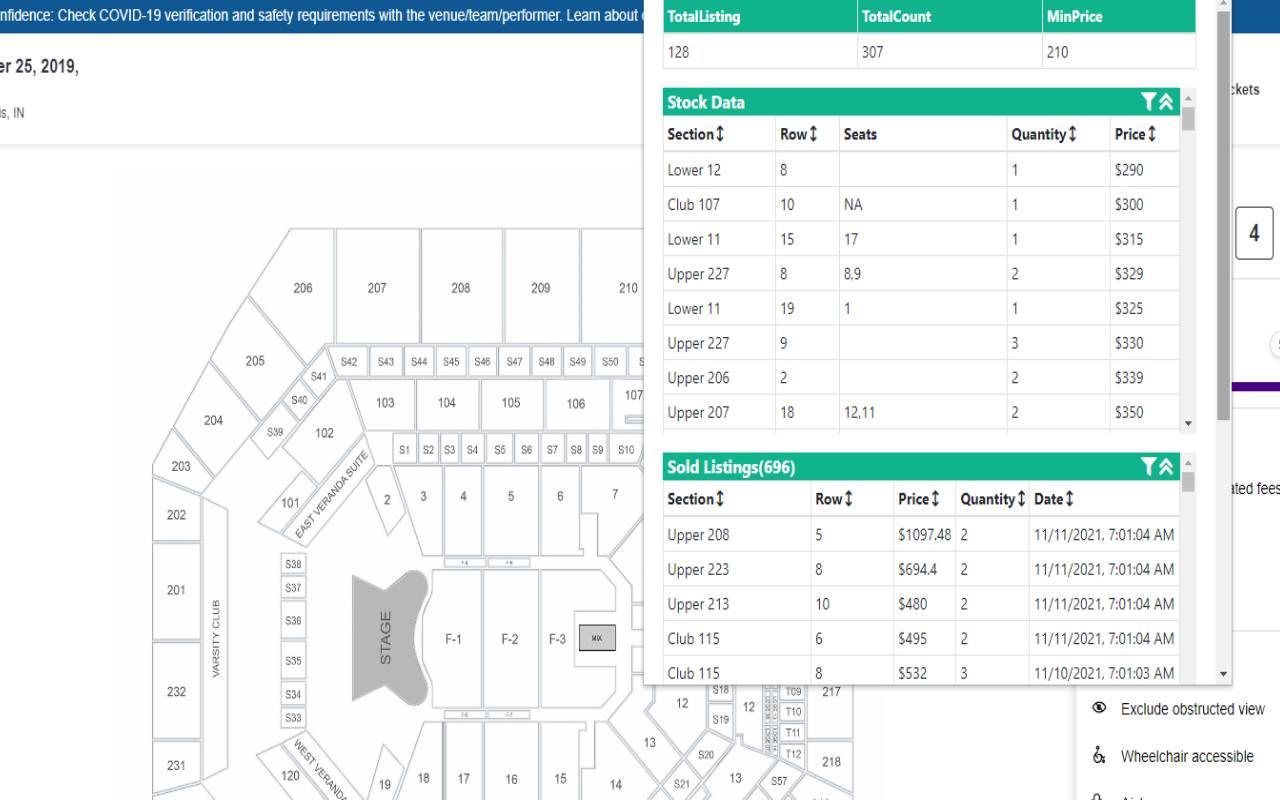Screen dimensions: 1280x800
Task: Select section 206 on the seating map
Action: 302,288
